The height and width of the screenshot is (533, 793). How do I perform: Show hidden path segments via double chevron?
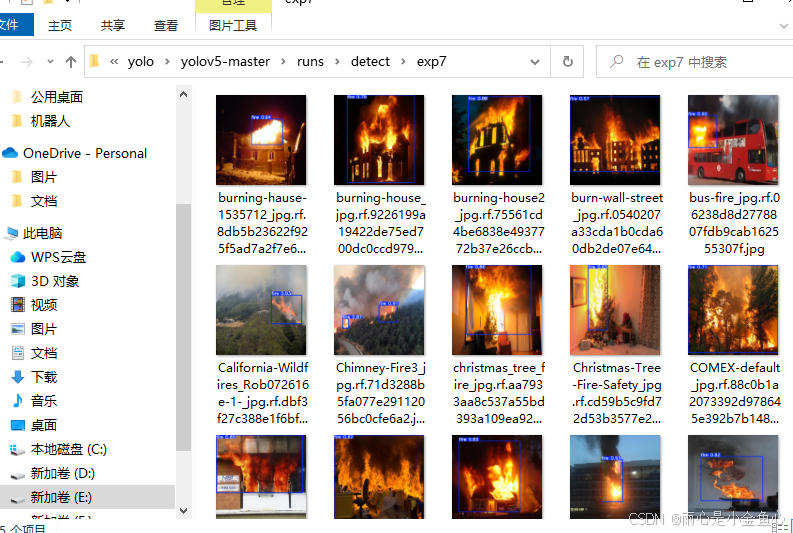click(x=114, y=62)
